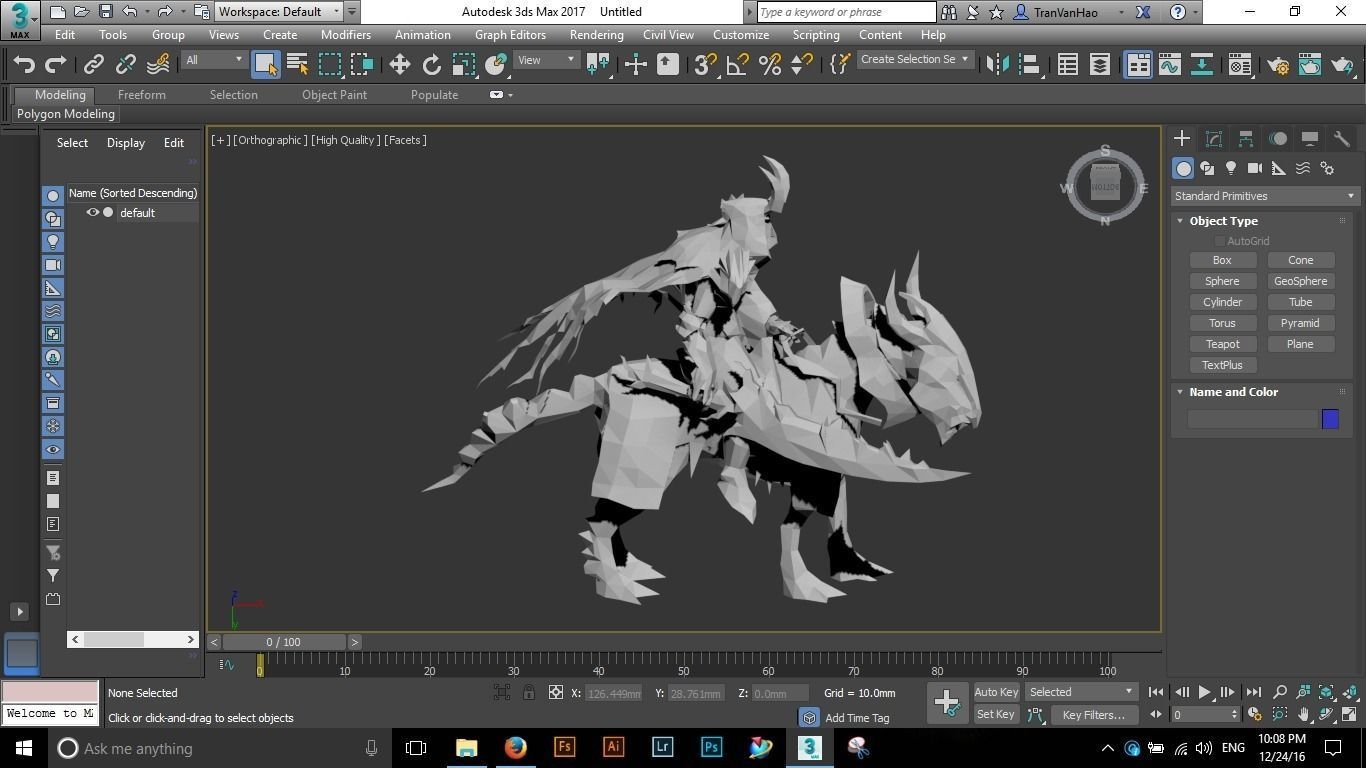Switch to the Hierarchy command panel tab
Viewport: 1366px width, 768px height.
pyautogui.click(x=1246, y=139)
